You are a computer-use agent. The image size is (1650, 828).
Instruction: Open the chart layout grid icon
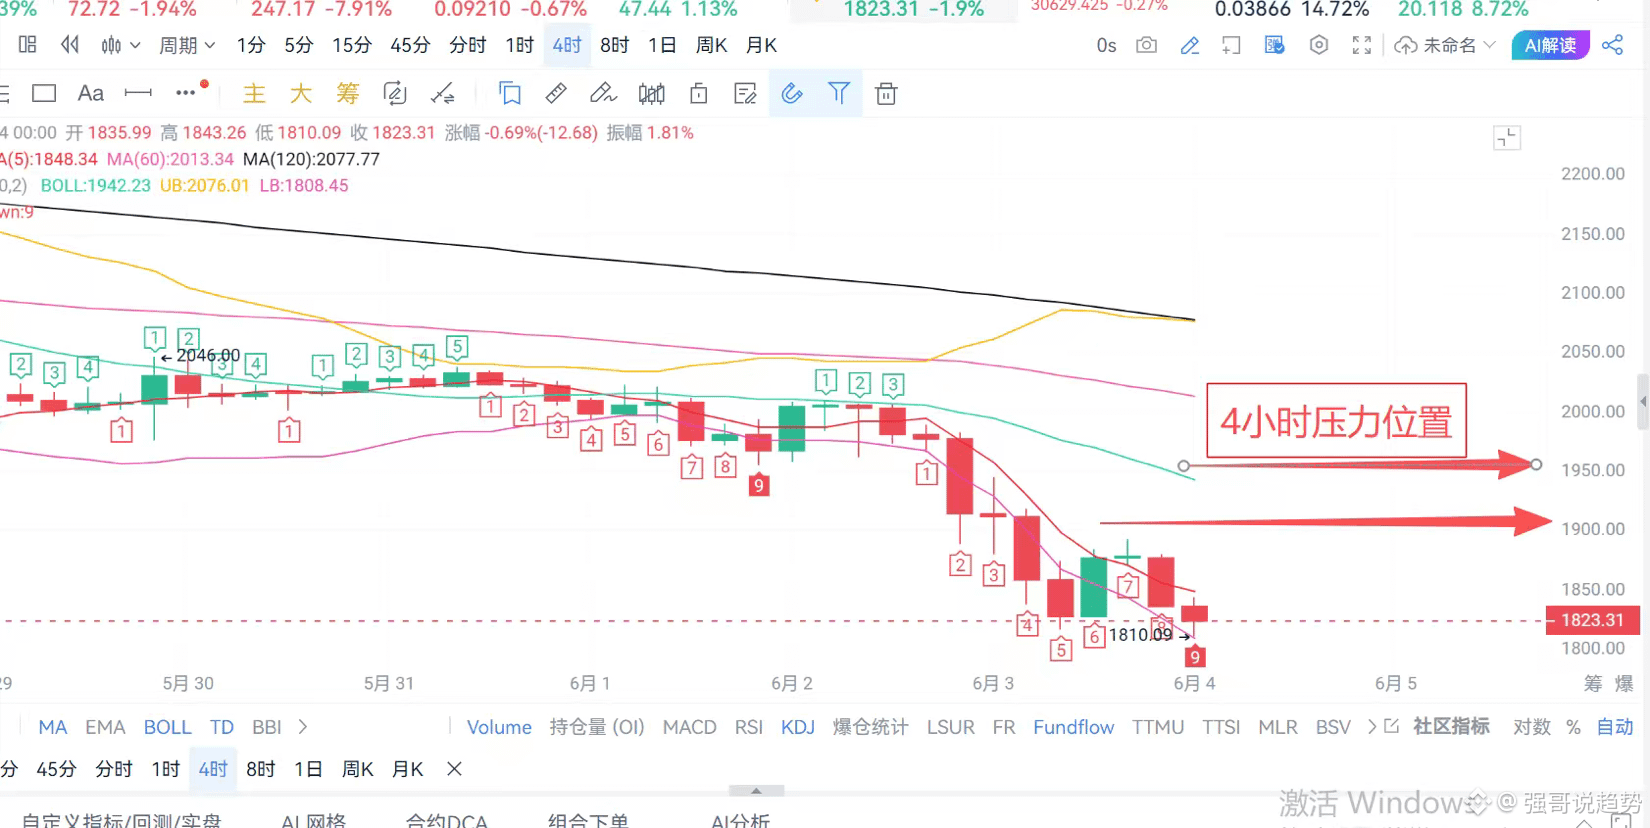point(28,45)
